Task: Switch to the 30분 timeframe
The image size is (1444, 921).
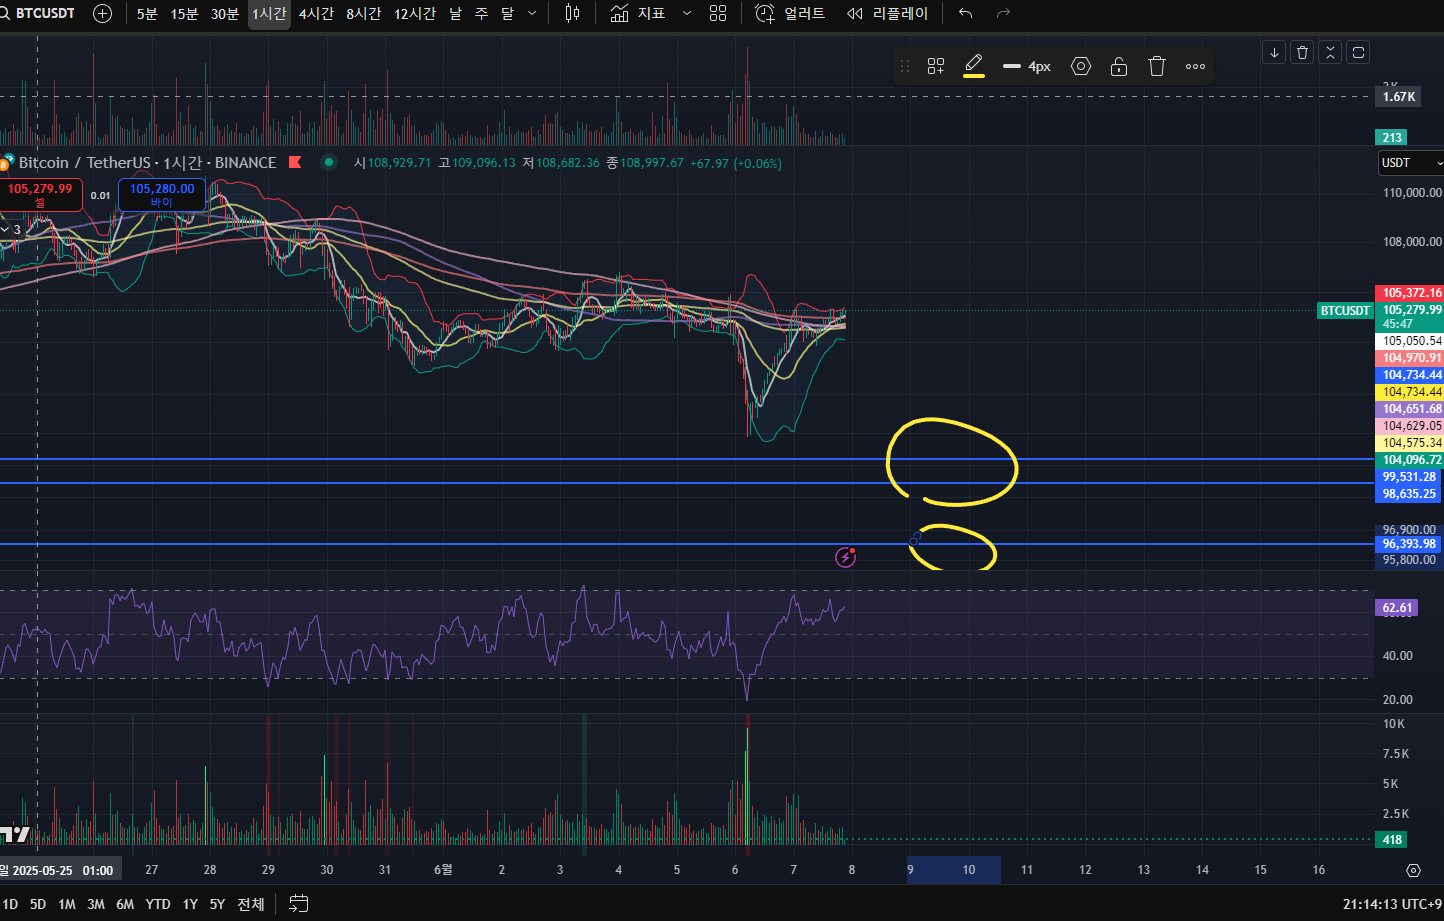Action: click(x=225, y=13)
